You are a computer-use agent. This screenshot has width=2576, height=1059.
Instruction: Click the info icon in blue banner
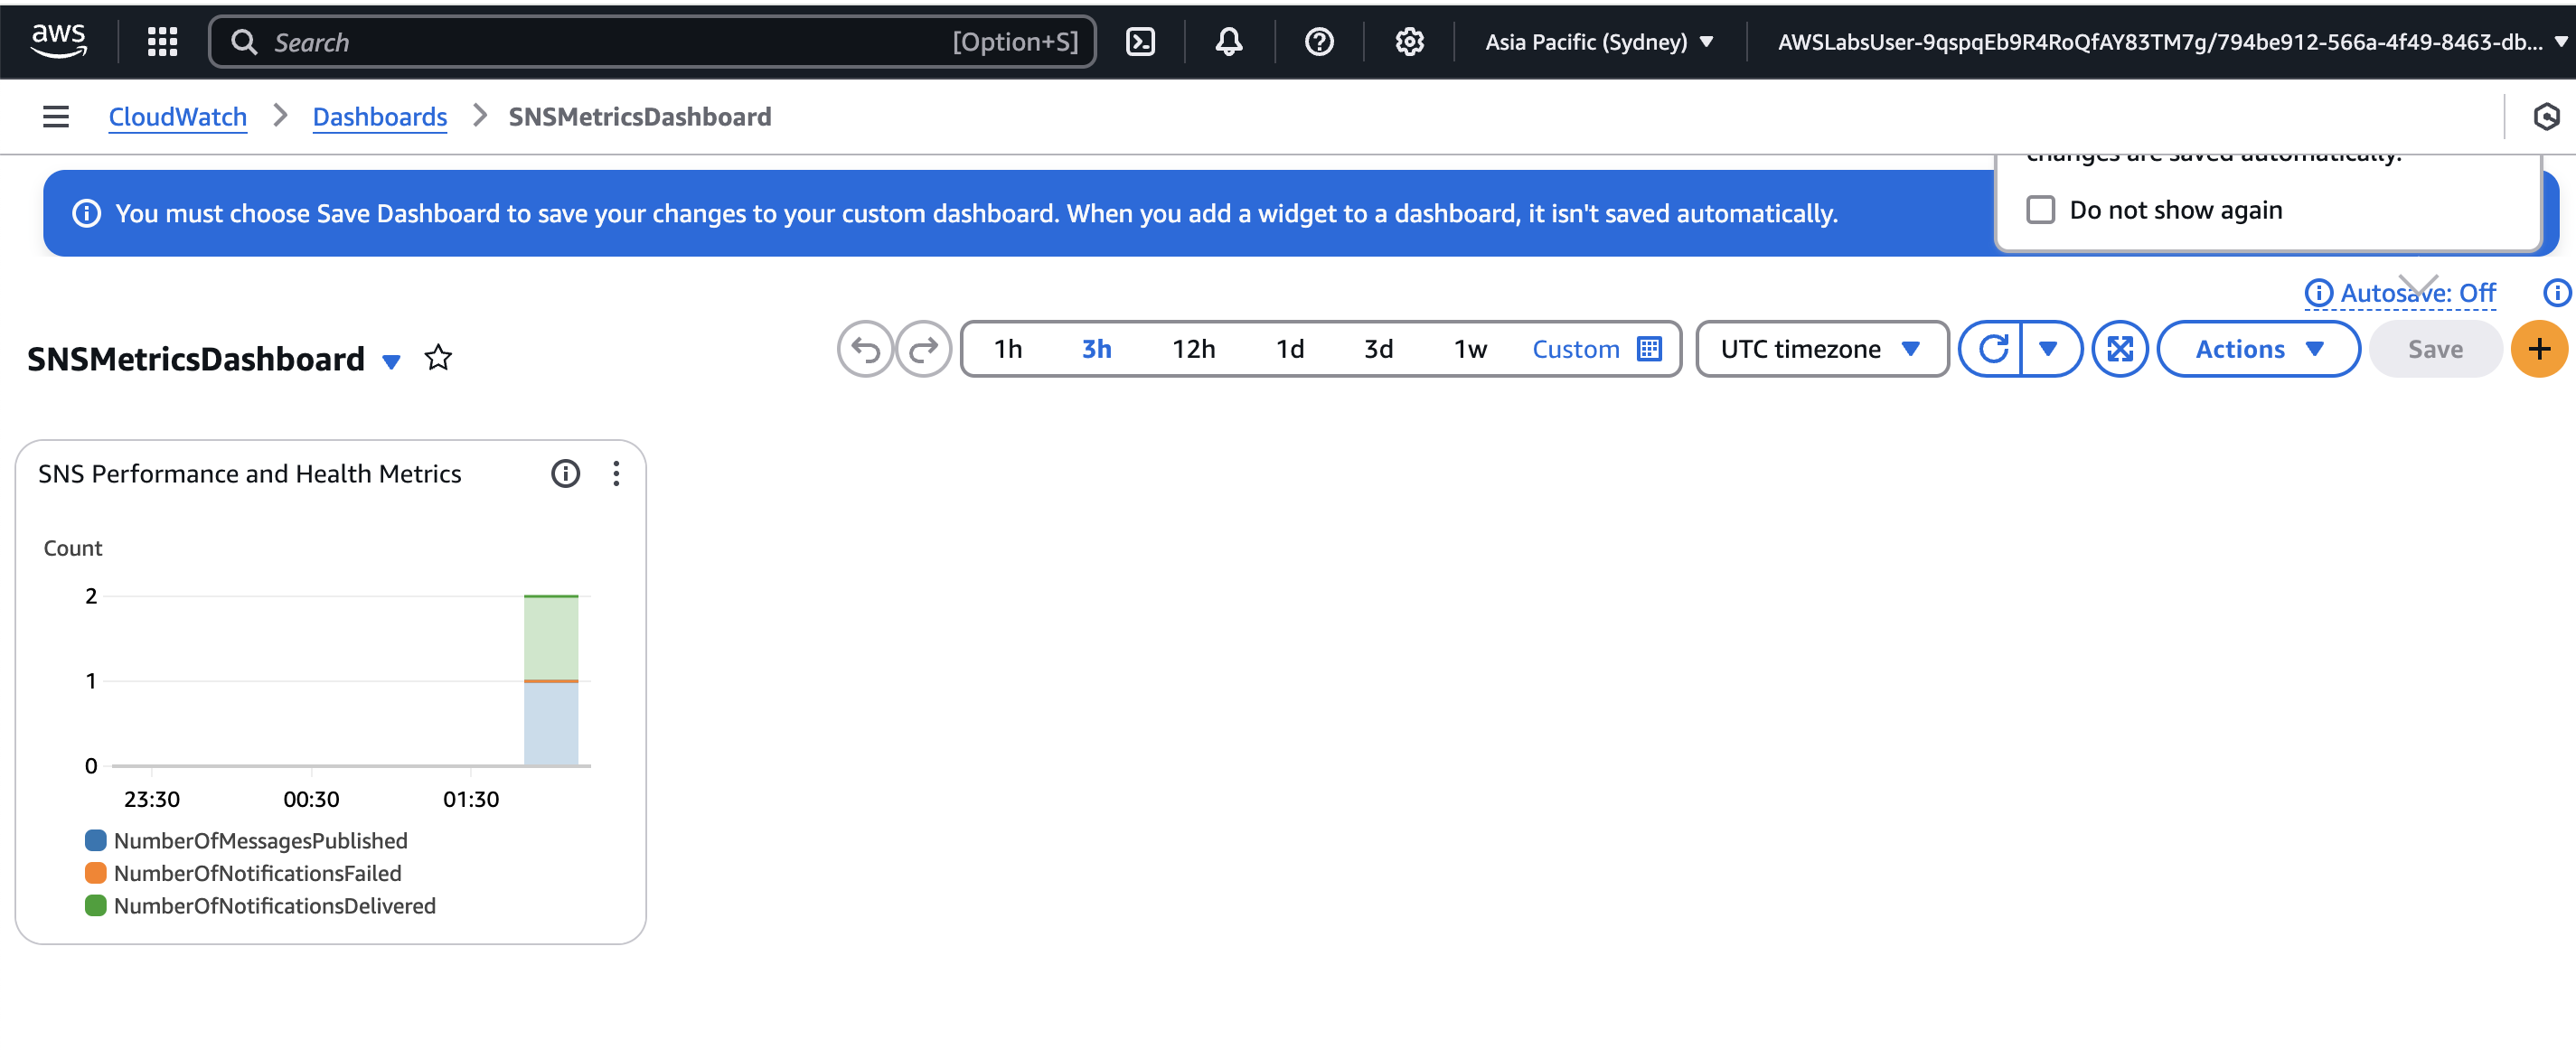point(87,213)
